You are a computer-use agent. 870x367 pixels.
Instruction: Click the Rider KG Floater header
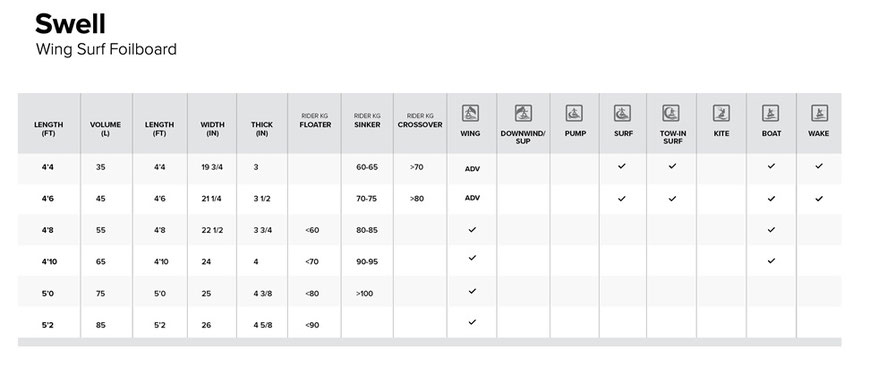click(315, 120)
